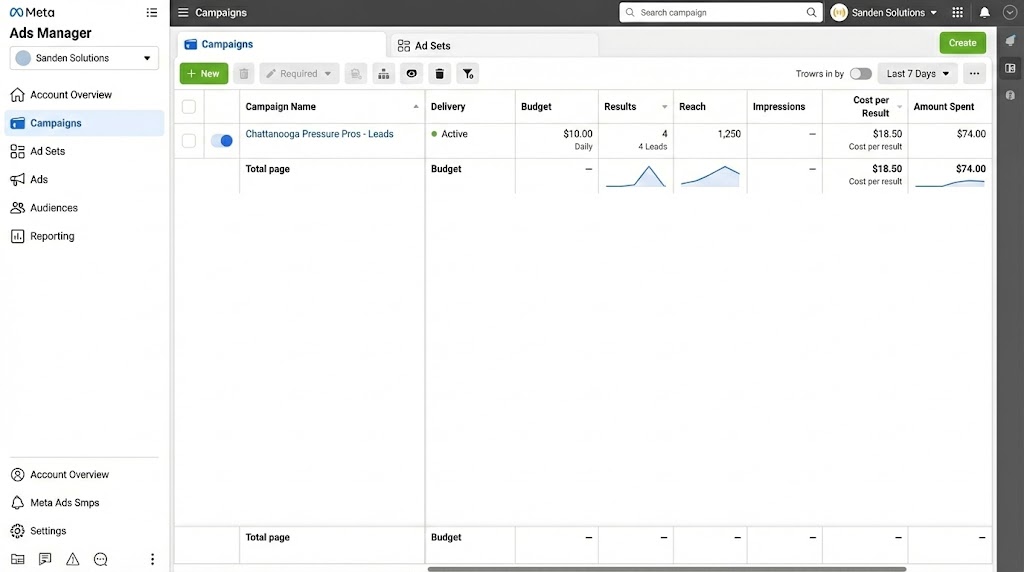Screen dimensions: 1024x572
Task: Click the $10.00 Daily budget cell
Action: (x=556, y=140)
